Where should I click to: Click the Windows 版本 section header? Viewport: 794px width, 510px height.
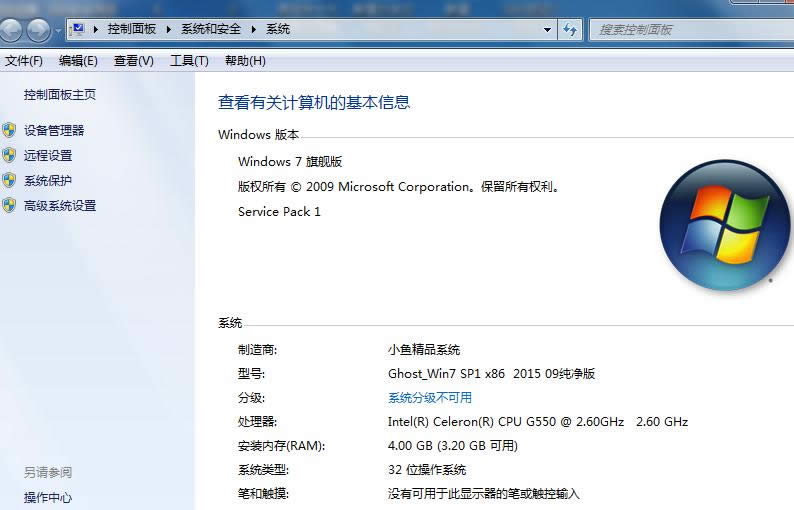coord(259,135)
